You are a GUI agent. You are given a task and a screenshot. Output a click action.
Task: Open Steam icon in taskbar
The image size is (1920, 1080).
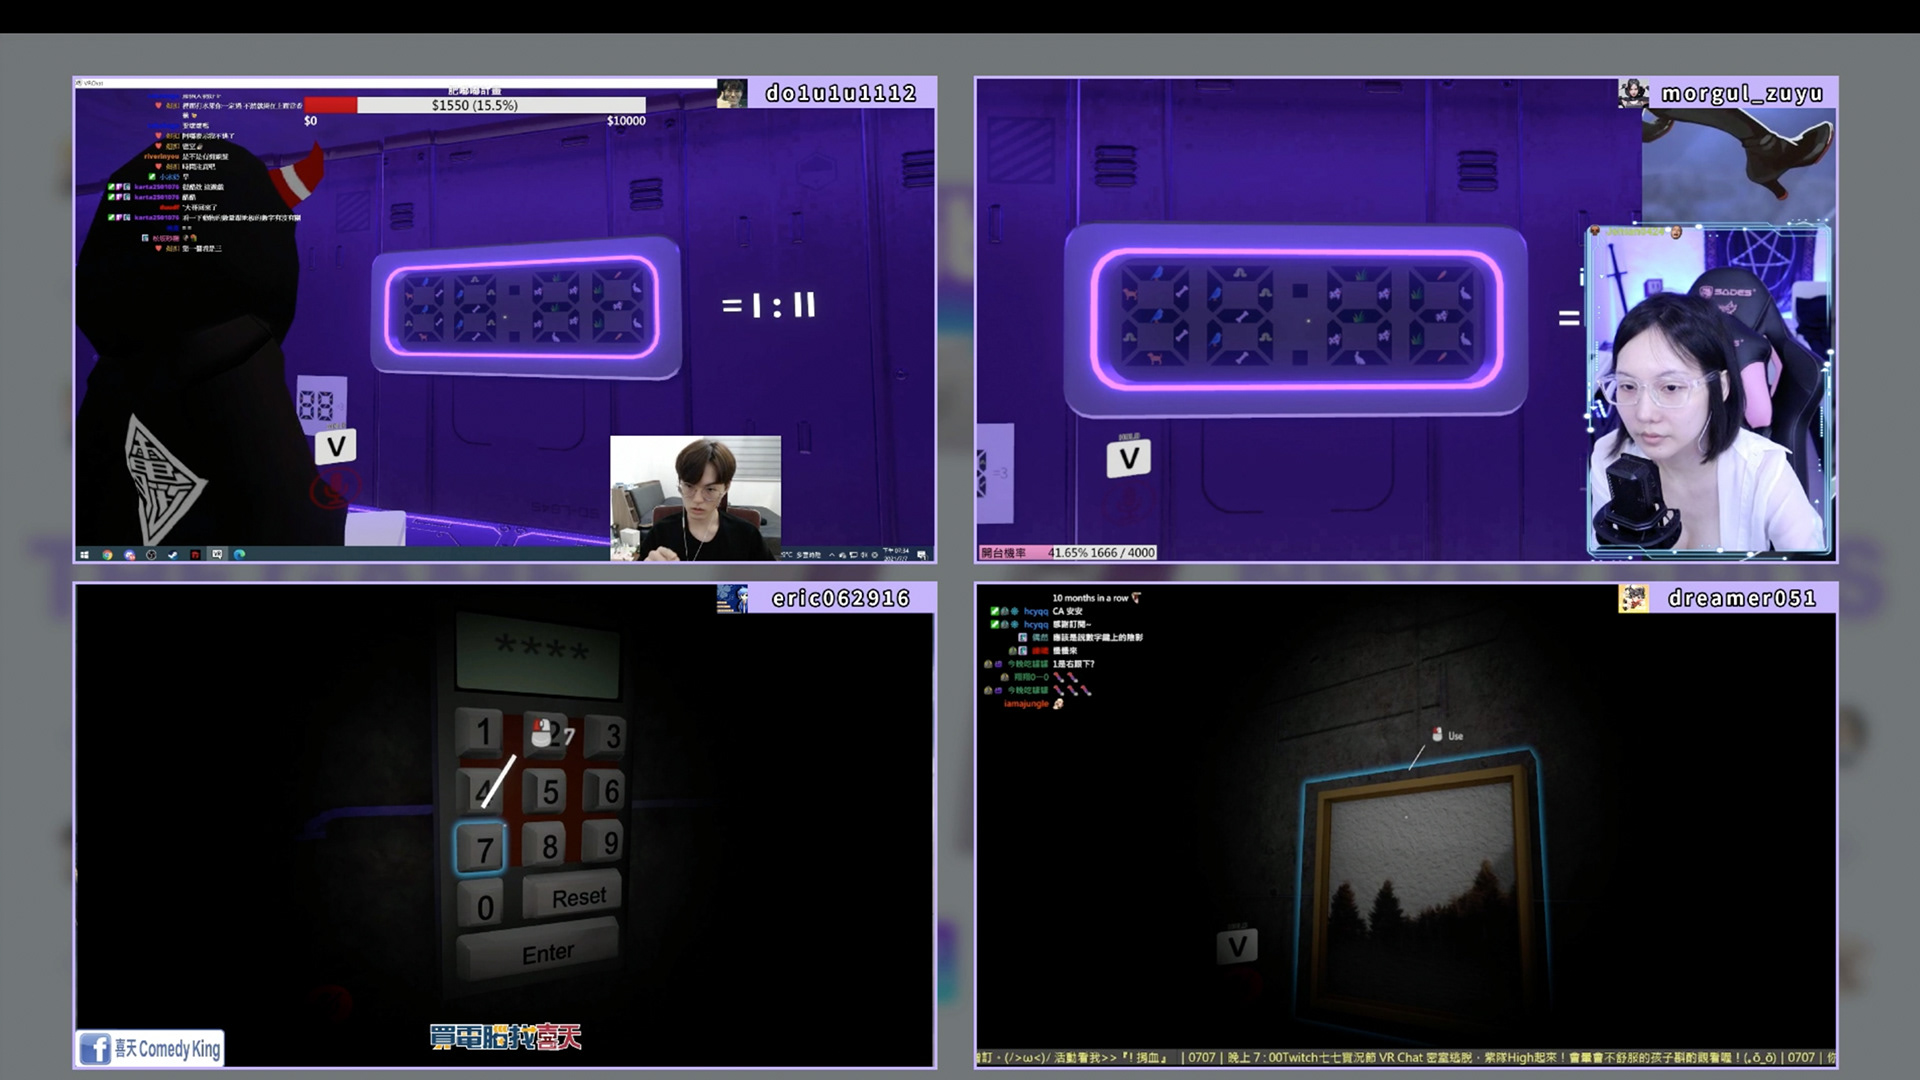tap(173, 555)
